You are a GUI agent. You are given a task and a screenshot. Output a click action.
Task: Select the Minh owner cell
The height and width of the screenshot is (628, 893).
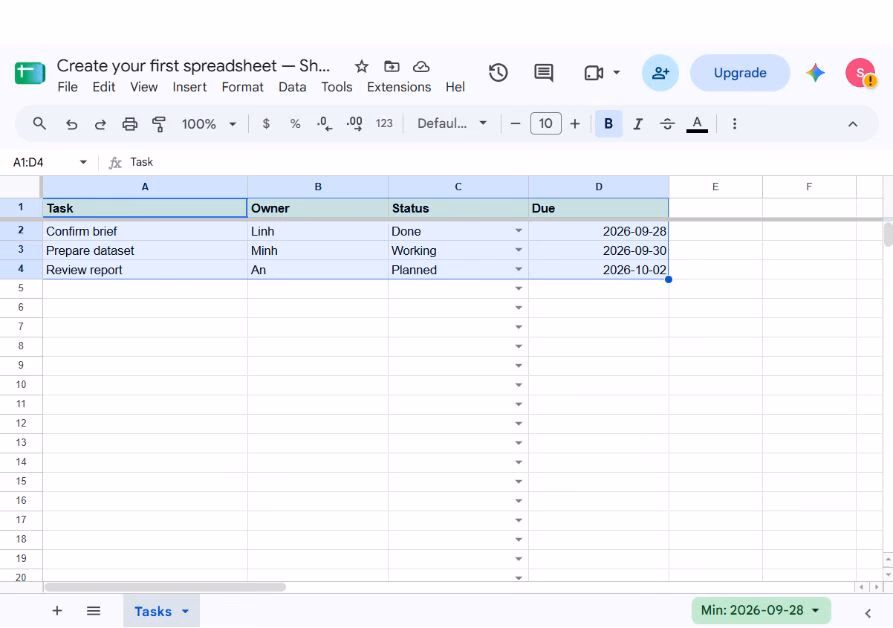318,251
